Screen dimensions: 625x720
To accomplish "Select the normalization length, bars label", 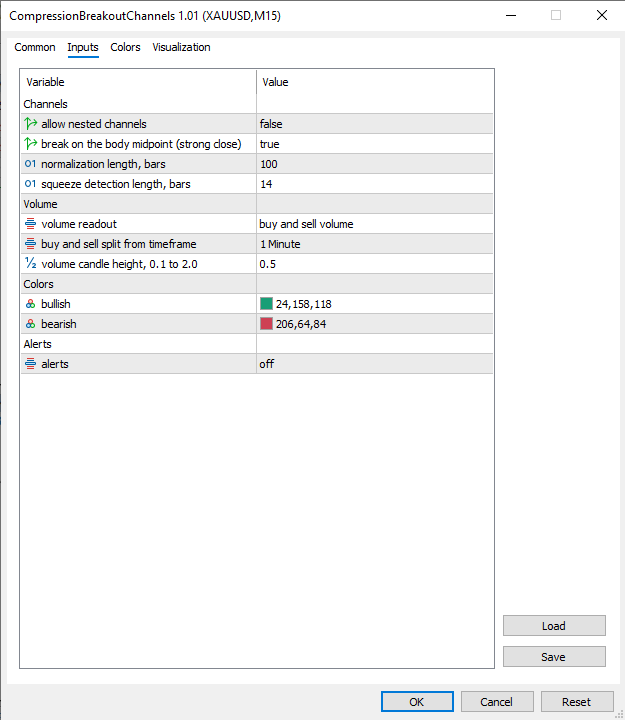I will pos(103,164).
